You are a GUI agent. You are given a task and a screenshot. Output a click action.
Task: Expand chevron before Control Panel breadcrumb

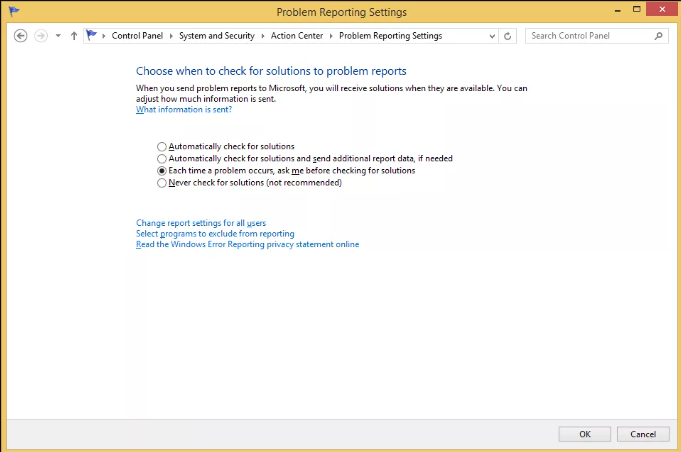(x=104, y=36)
